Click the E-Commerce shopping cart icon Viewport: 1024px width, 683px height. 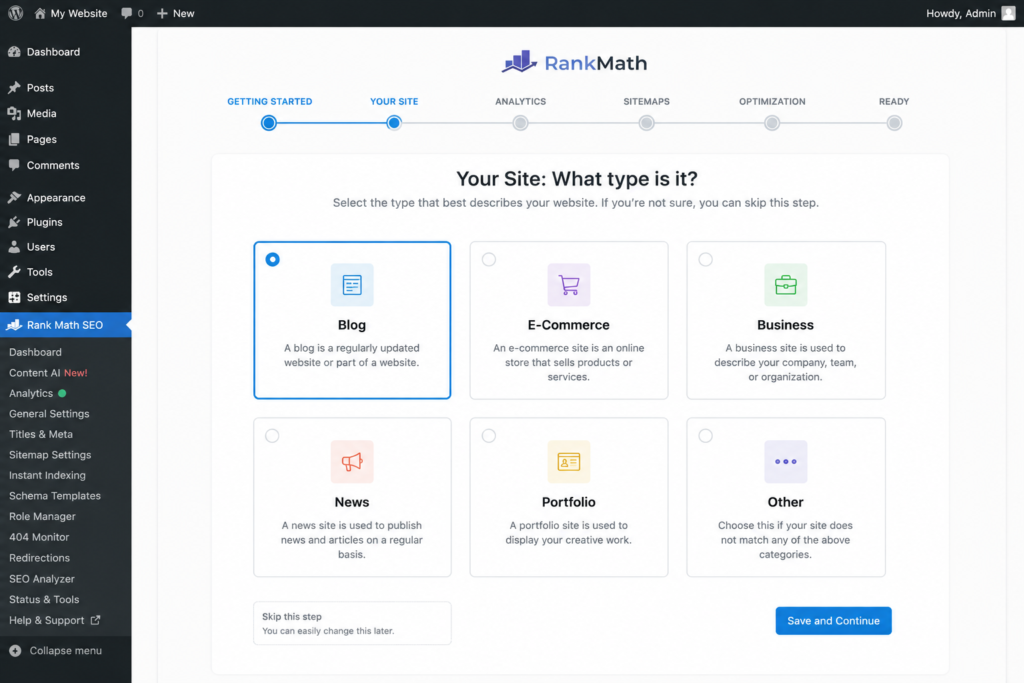point(569,285)
